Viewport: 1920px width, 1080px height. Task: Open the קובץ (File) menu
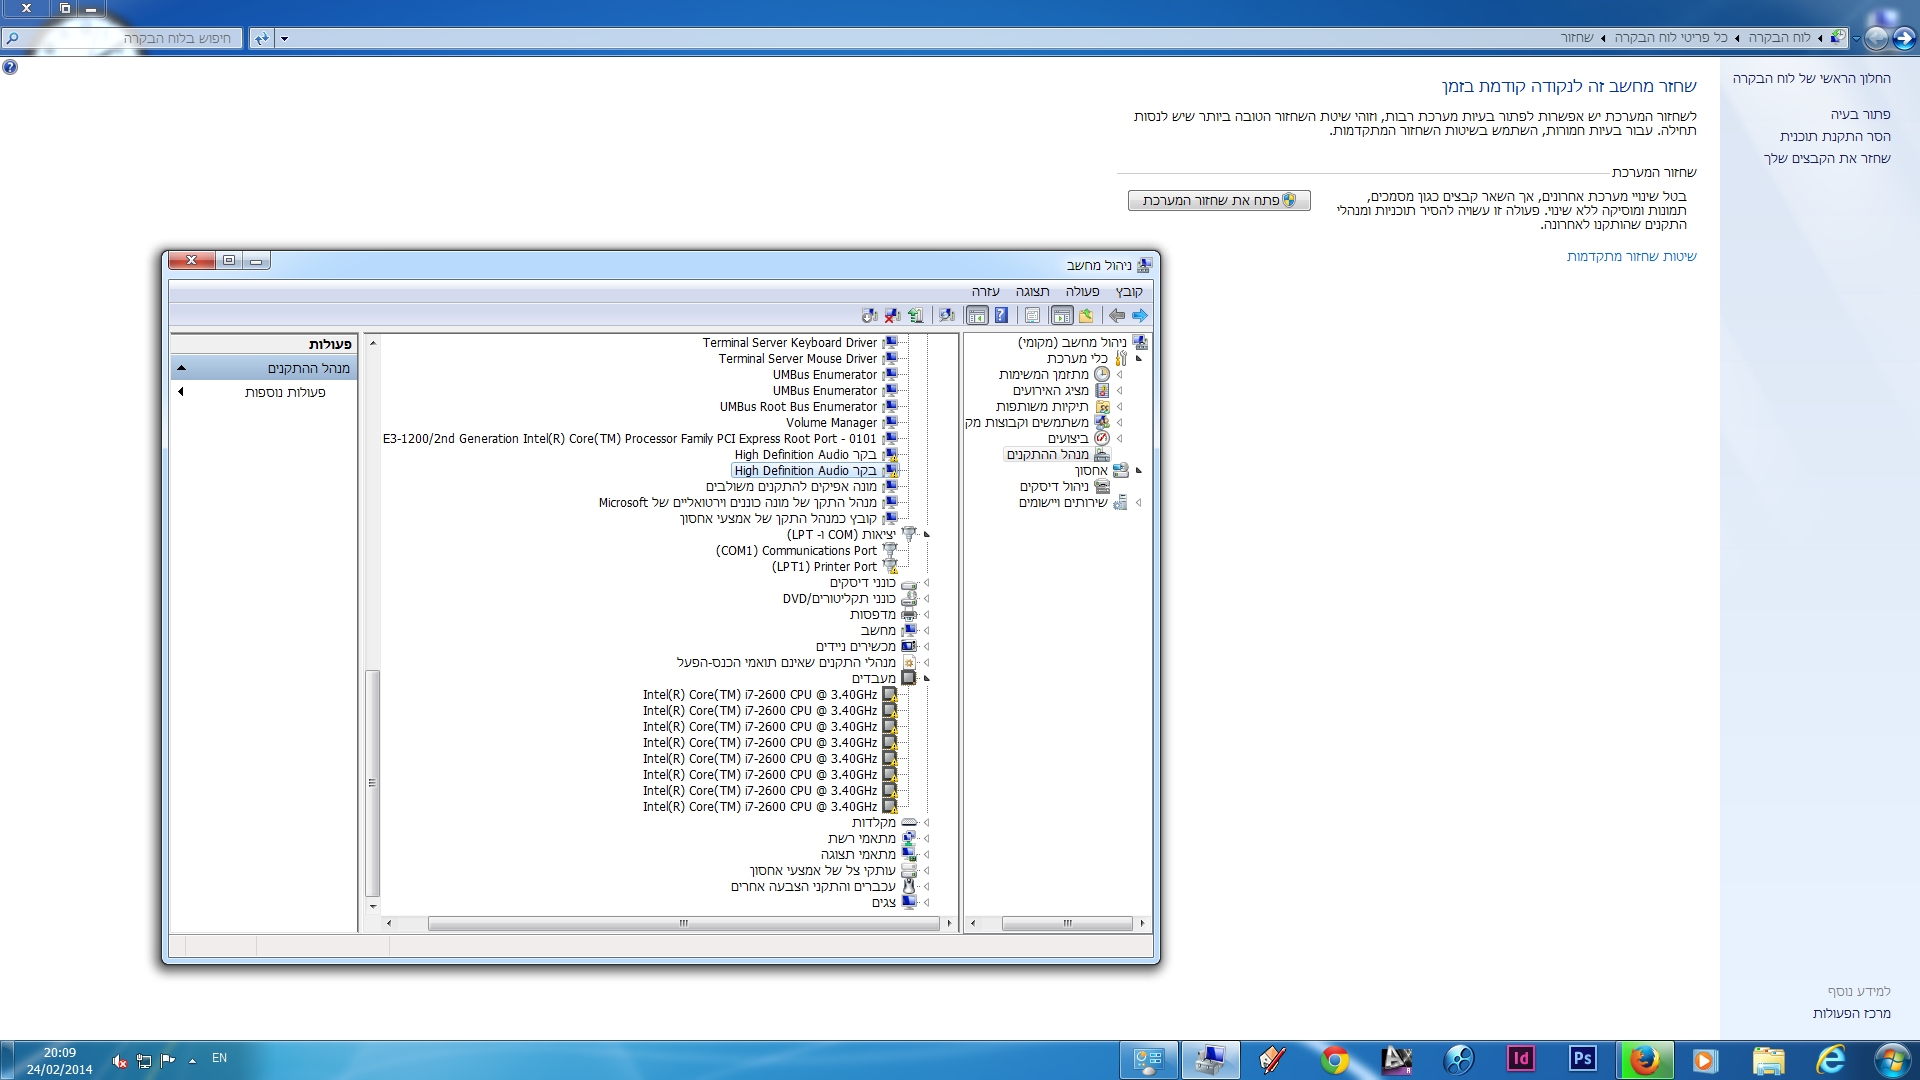pos(1129,292)
